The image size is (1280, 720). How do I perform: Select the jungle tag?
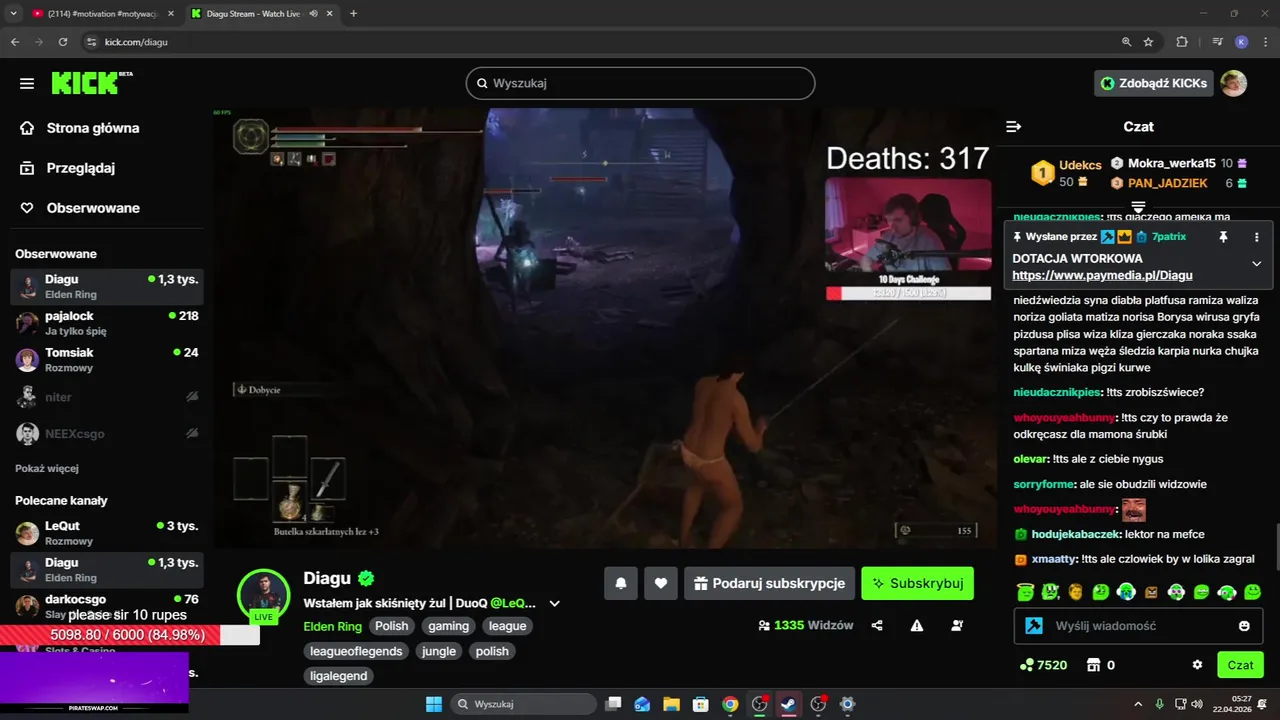(438, 651)
